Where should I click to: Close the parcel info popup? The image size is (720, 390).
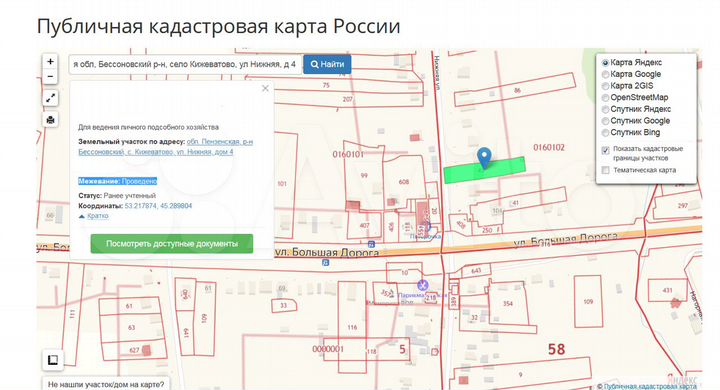265,88
